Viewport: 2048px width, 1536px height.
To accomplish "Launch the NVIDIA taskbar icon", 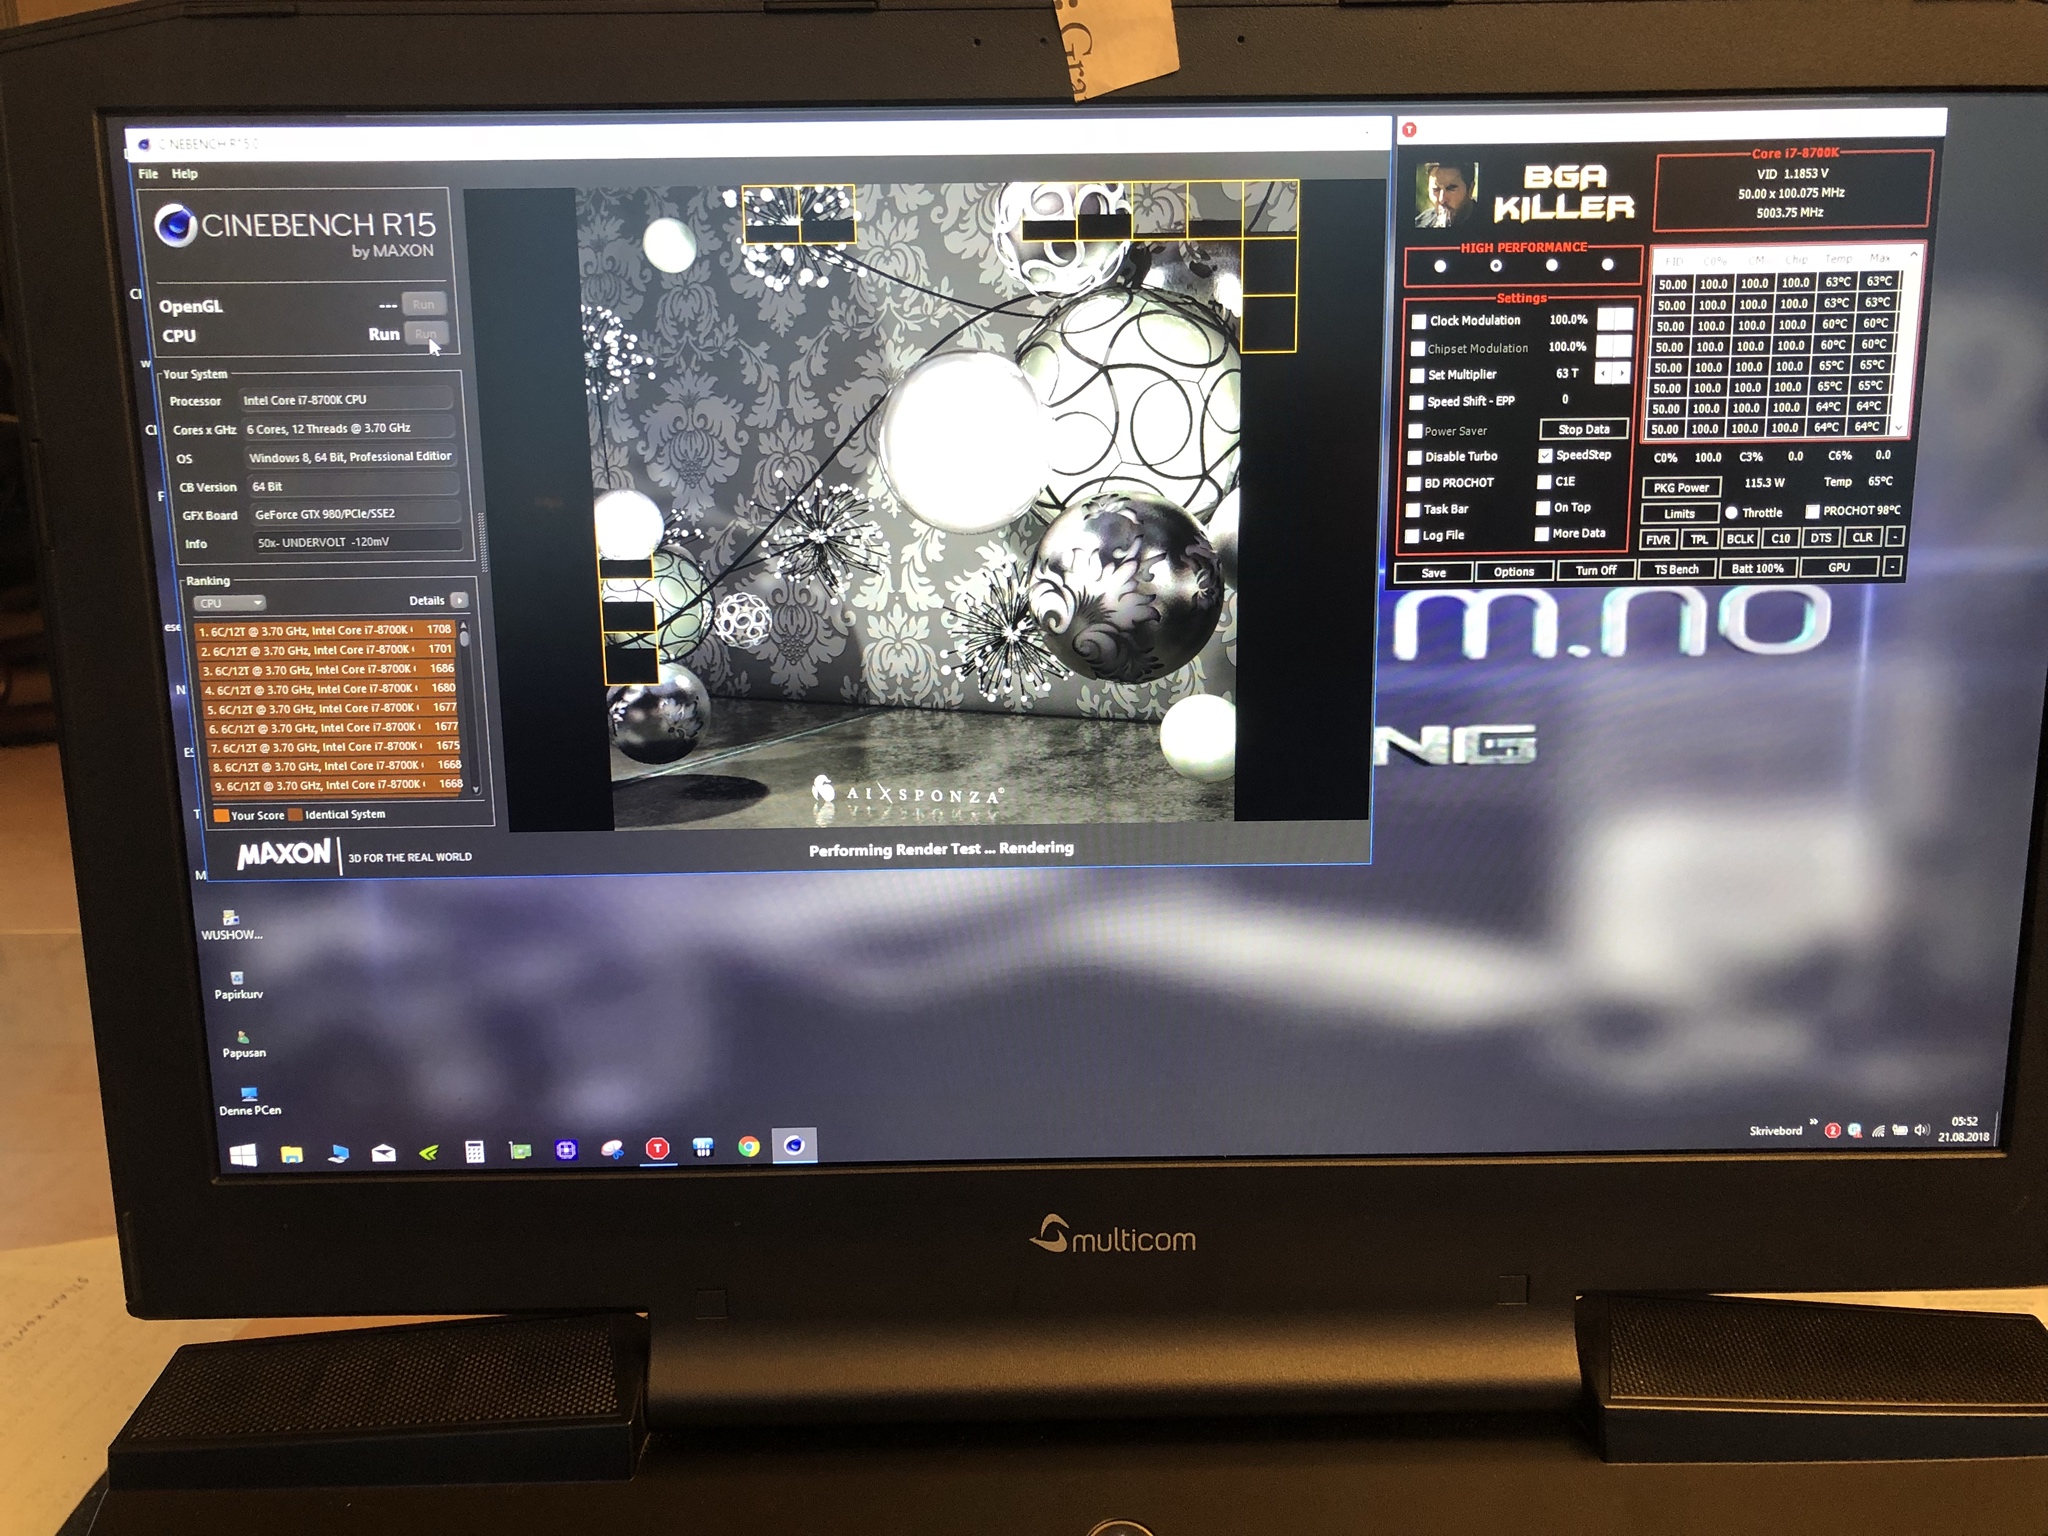I will tap(428, 1152).
